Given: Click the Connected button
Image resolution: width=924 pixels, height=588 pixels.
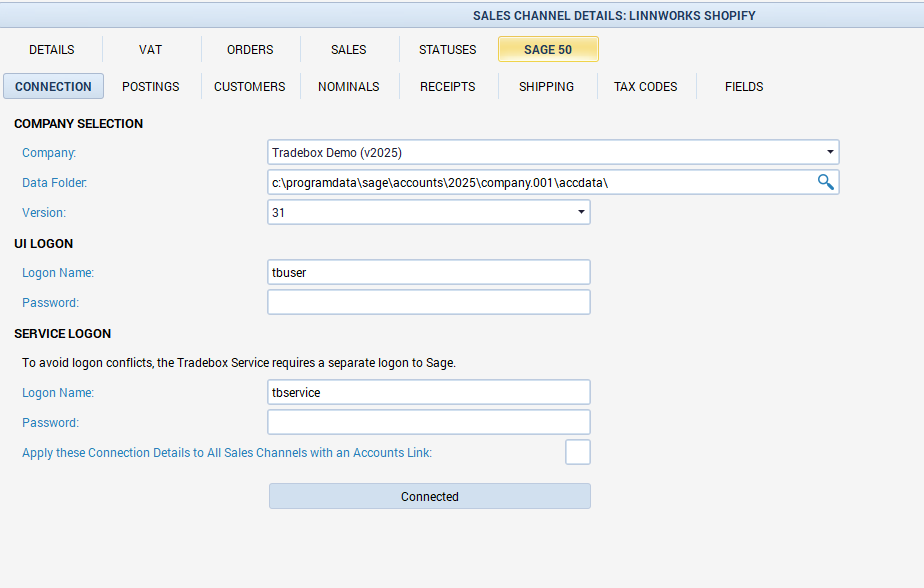Looking at the screenshot, I should pos(430,496).
